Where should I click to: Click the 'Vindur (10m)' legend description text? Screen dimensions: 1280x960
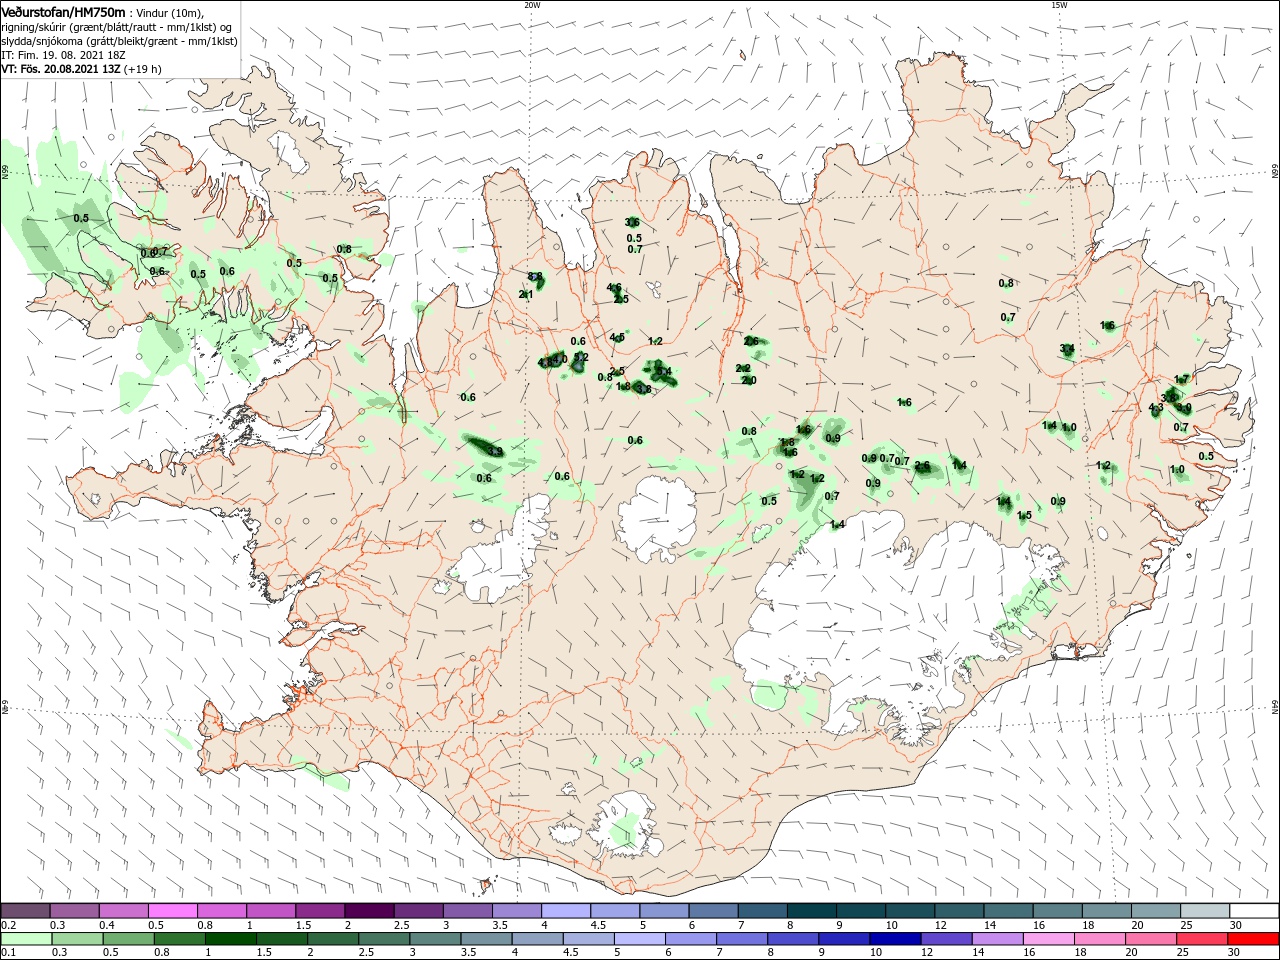coord(167,12)
